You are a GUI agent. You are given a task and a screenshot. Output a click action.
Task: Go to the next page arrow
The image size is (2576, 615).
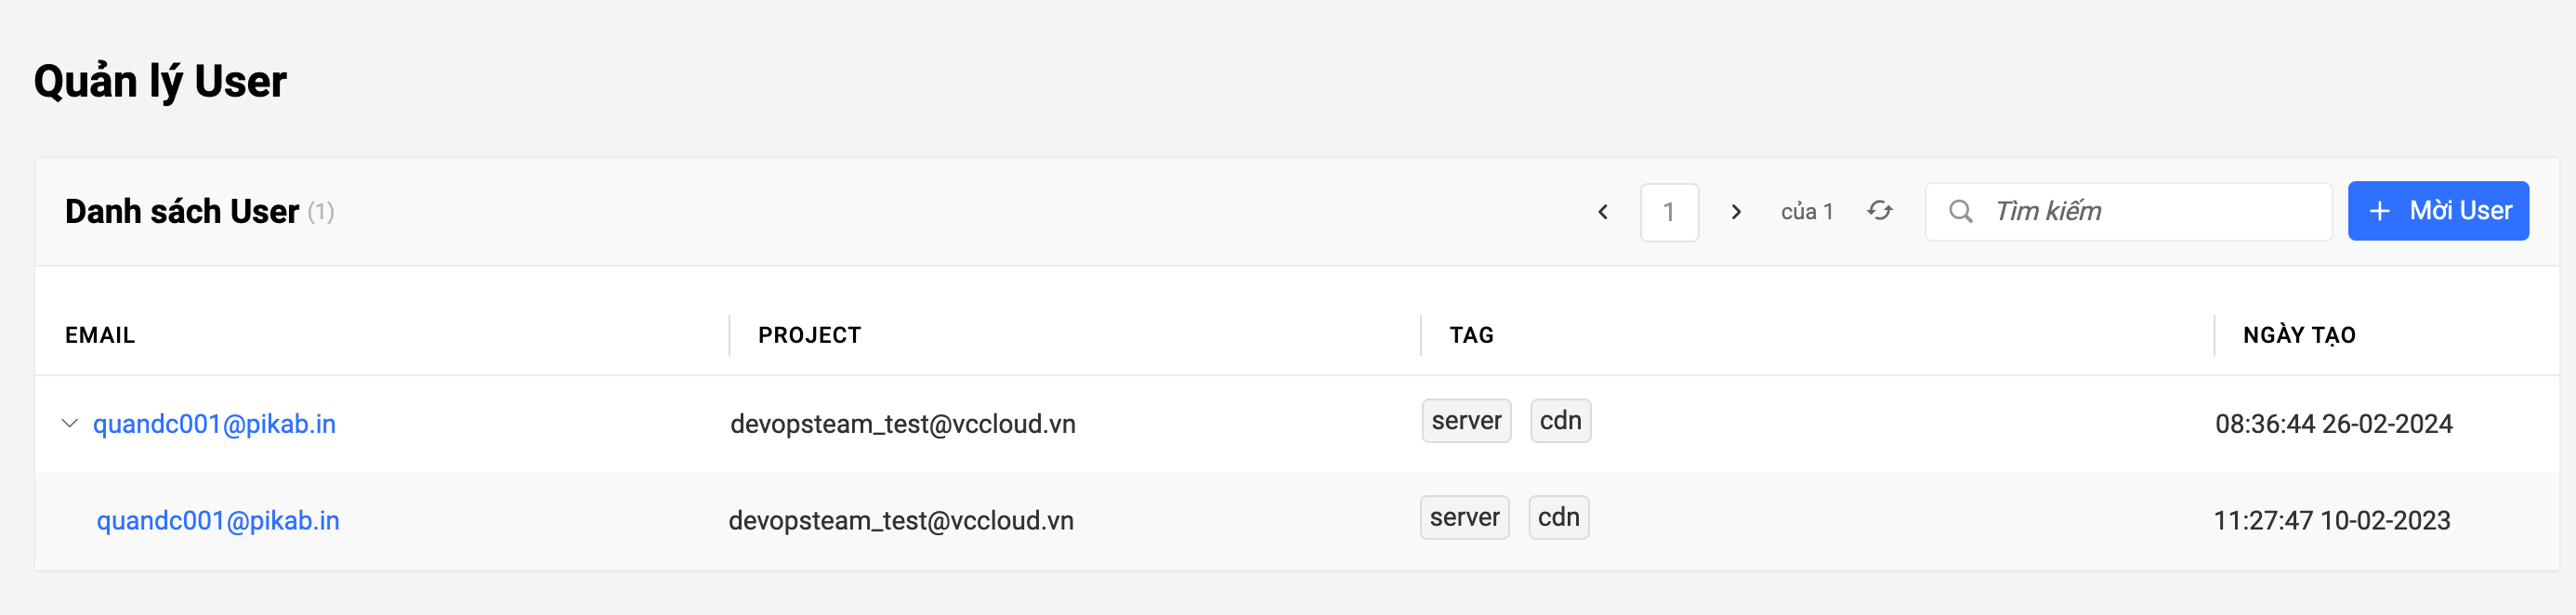coord(1736,212)
